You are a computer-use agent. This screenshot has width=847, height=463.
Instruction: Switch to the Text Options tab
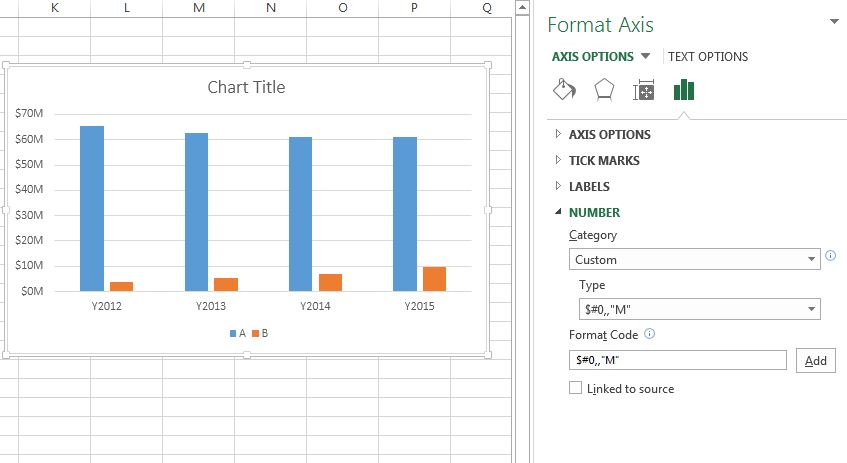point(708,57)
